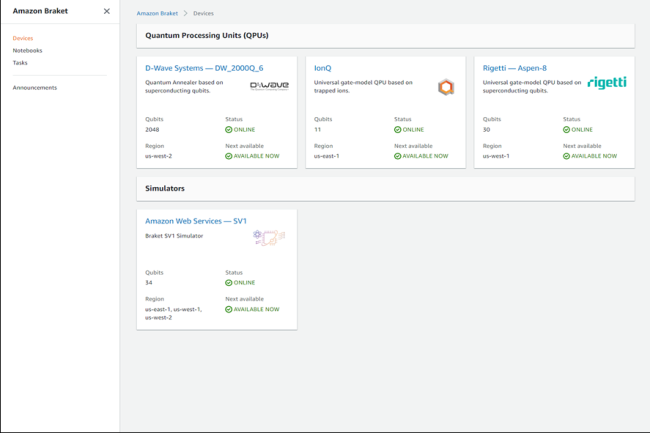The width and height of the screenshot is (650, 433).
Task: Click the Amazon Braket breadcrumb link
Action: (x=156, y=13)
